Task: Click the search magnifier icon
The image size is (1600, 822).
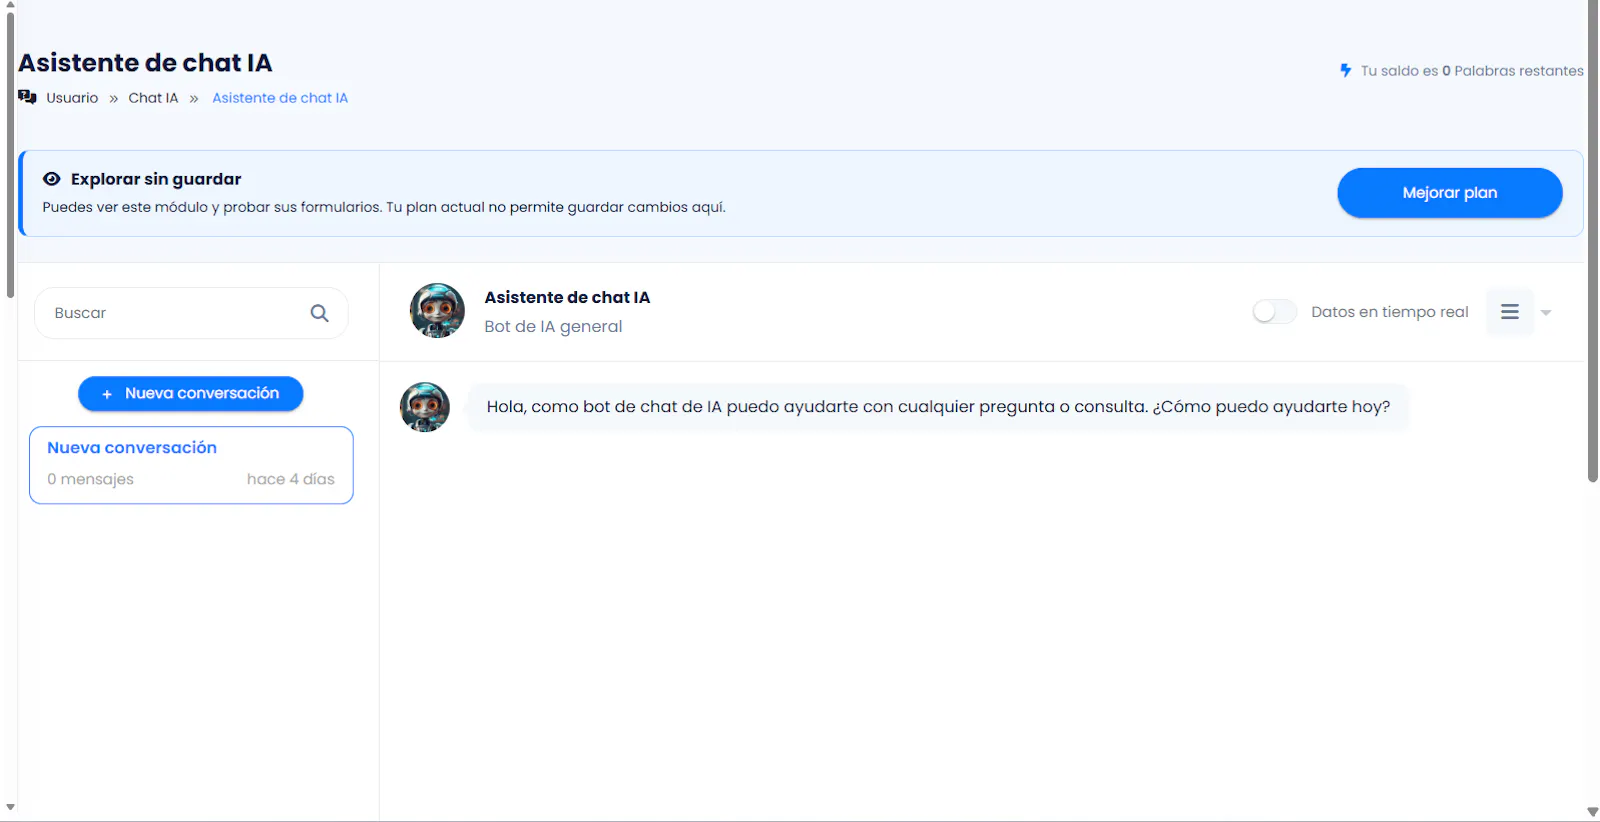Action: (319, 313)
